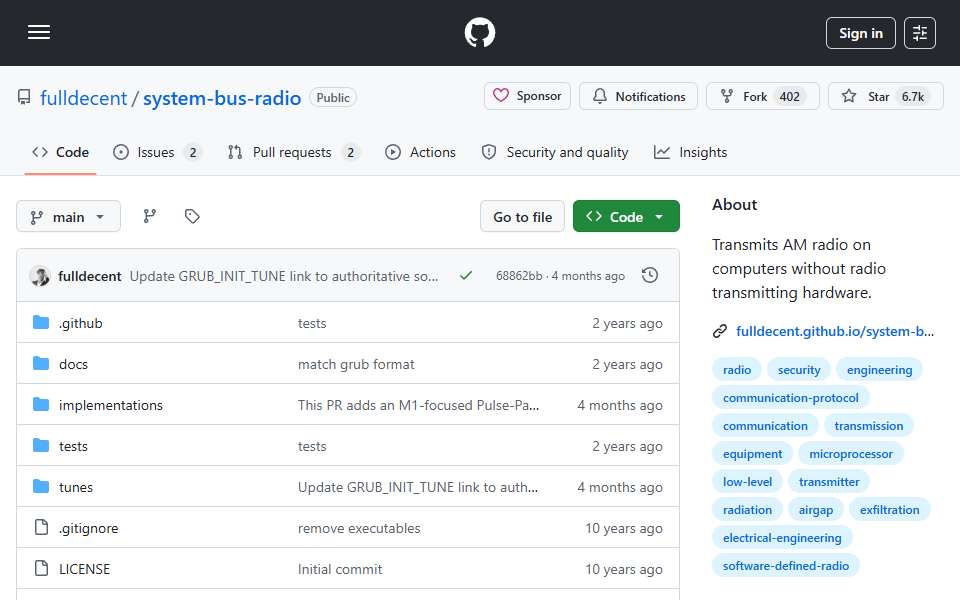
Task: Click the docs folder icon
Action: 41,364
